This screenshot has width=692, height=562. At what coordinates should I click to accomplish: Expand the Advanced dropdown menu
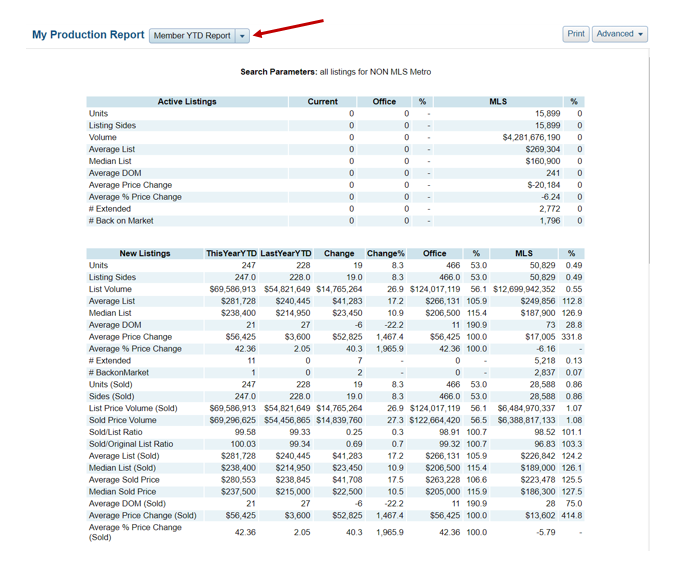tap(620, 34)
